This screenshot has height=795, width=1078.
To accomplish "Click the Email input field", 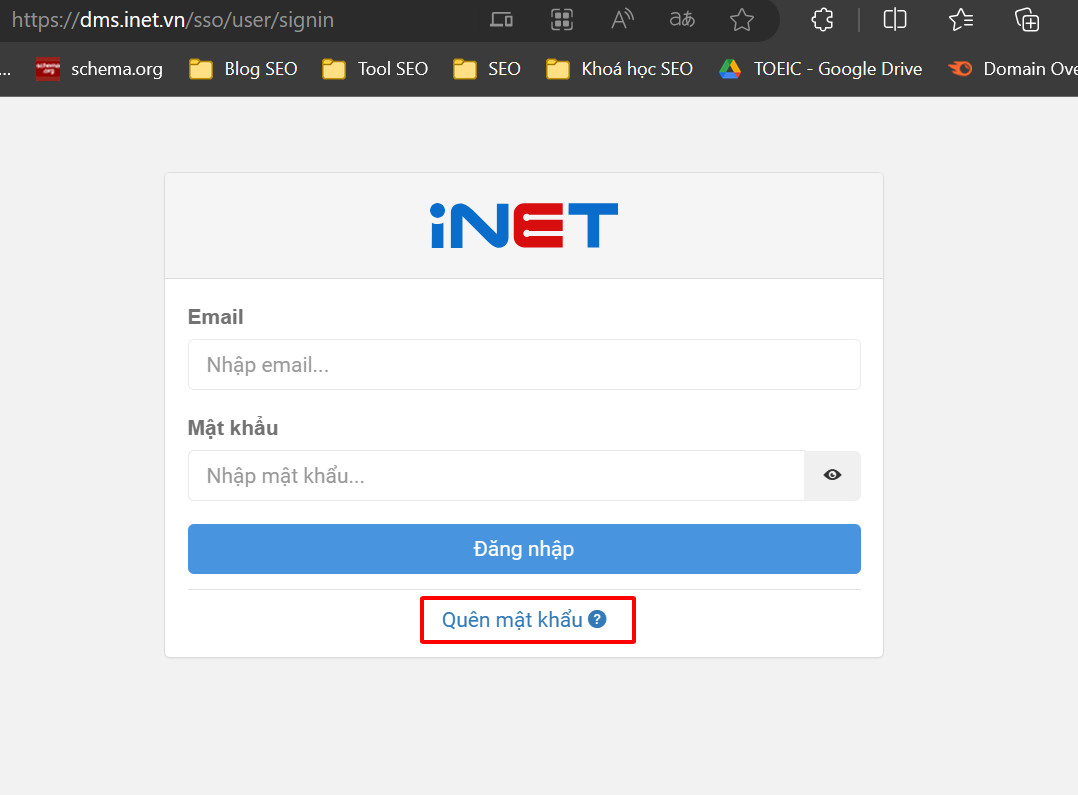I will [x=524, y=364].
